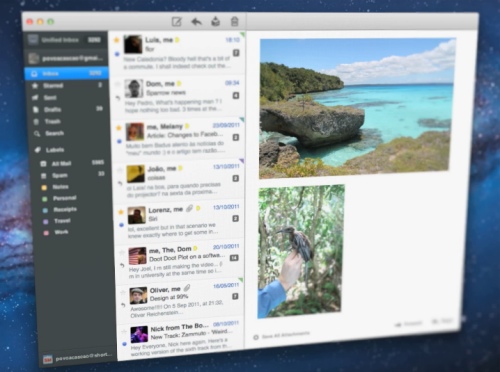Click the Luis sender avatar
The height and width of the screenshot is (372, 500).
133,44
